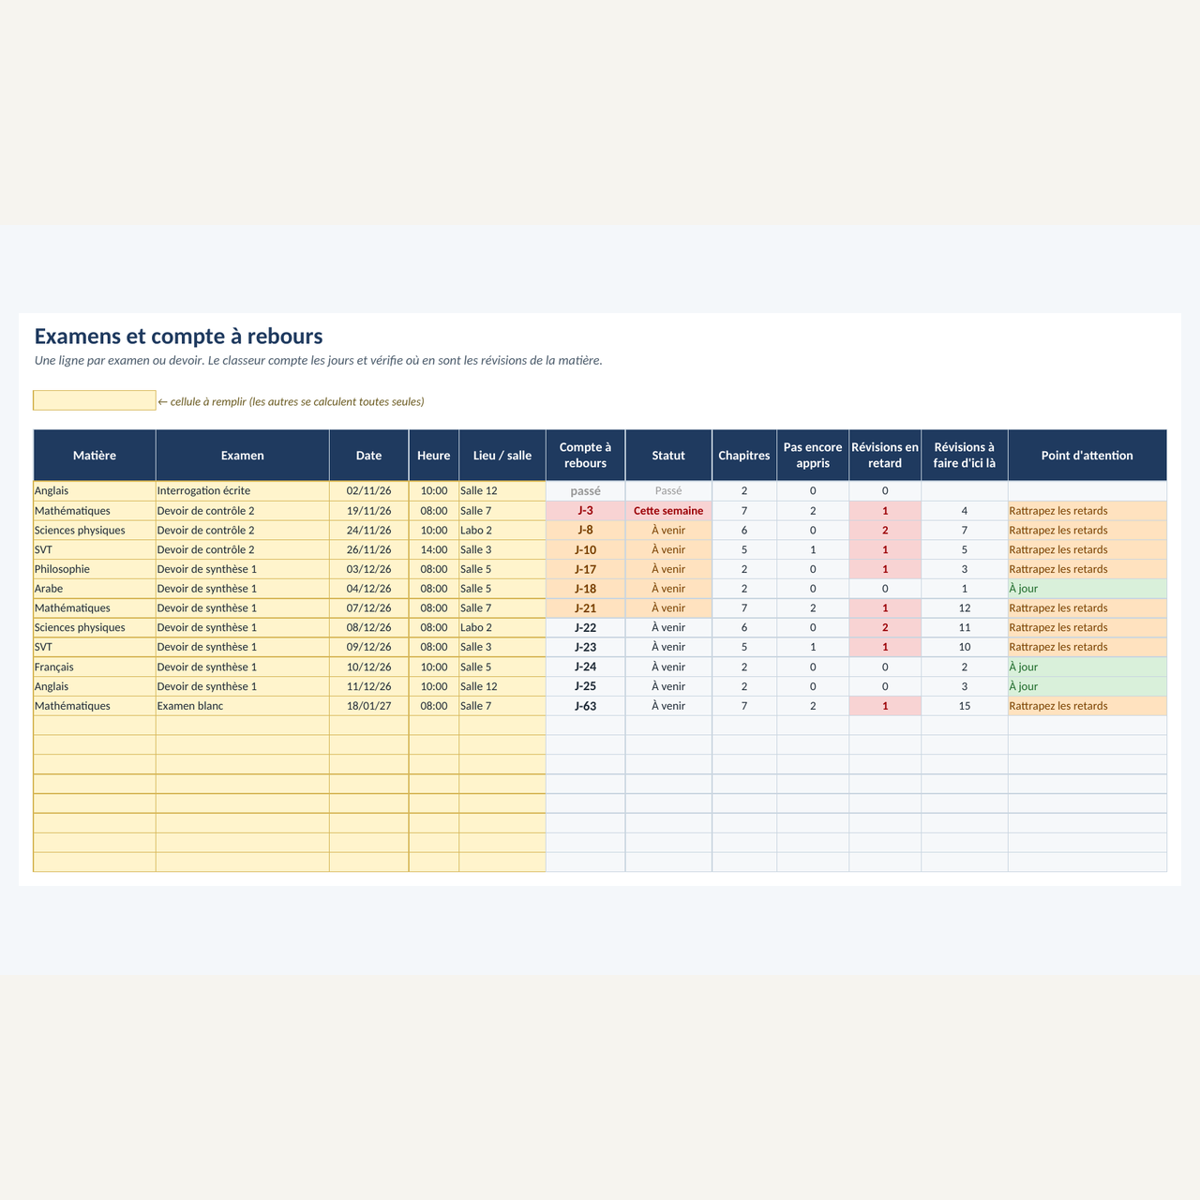The image size is (1200, 1200).
Task: Click the 'Arabe' subject cell
Action: (x=95, y=589)
